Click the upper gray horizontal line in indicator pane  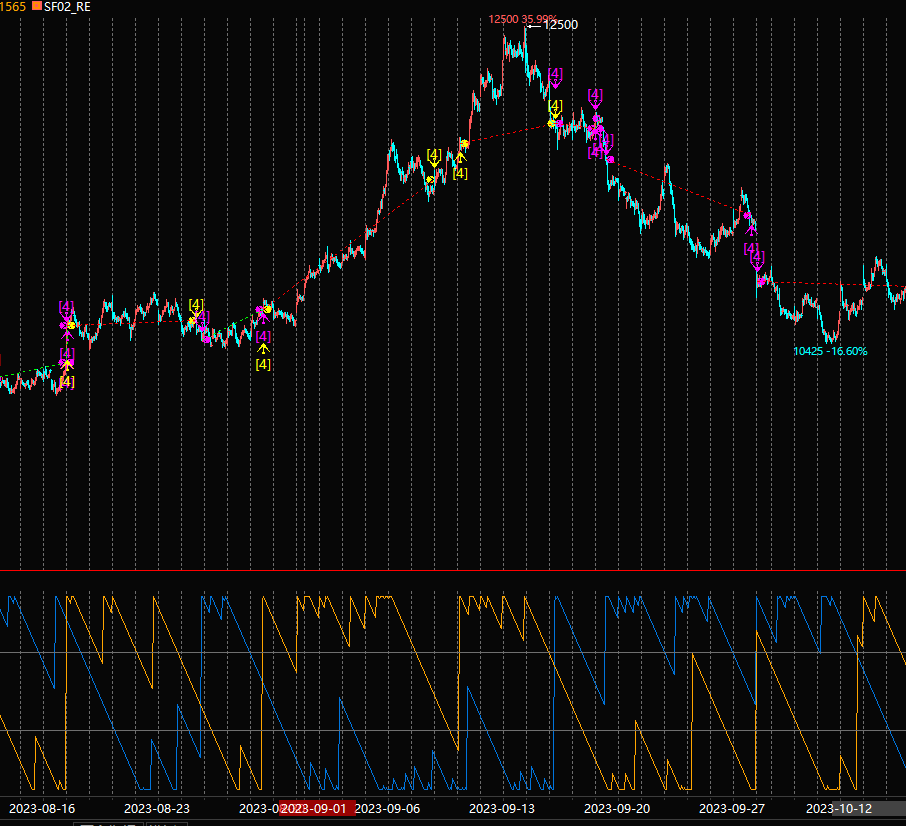click(453, 653)
